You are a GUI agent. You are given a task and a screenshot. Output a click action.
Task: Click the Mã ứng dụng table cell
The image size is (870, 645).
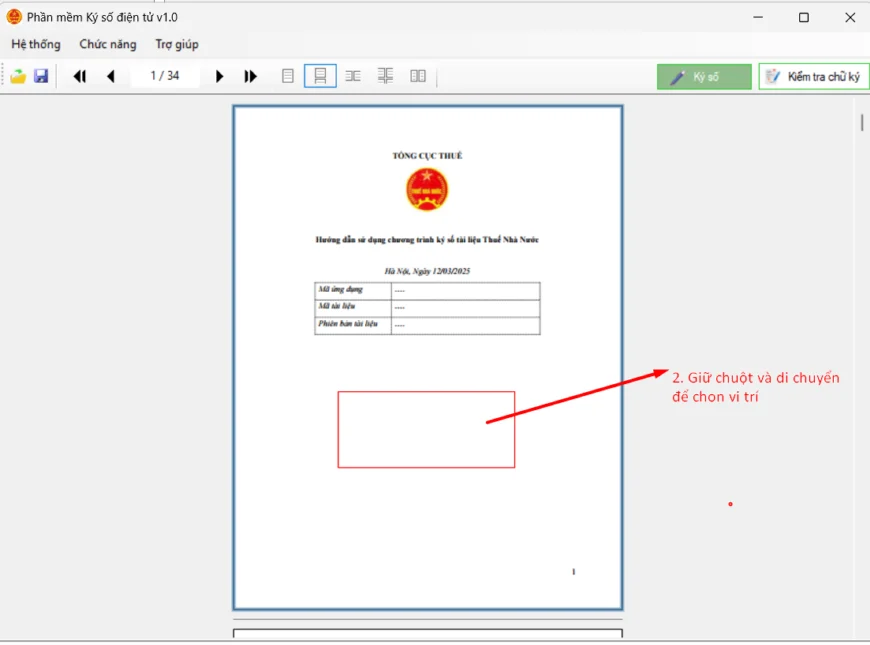point(353,291)
